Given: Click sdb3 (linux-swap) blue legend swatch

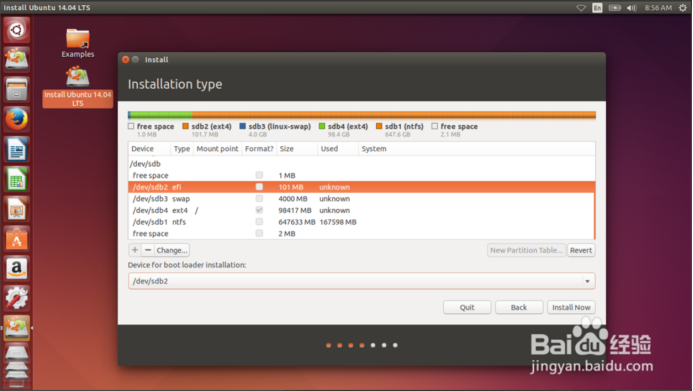Looking at the screenshot, I should [242, 126].
